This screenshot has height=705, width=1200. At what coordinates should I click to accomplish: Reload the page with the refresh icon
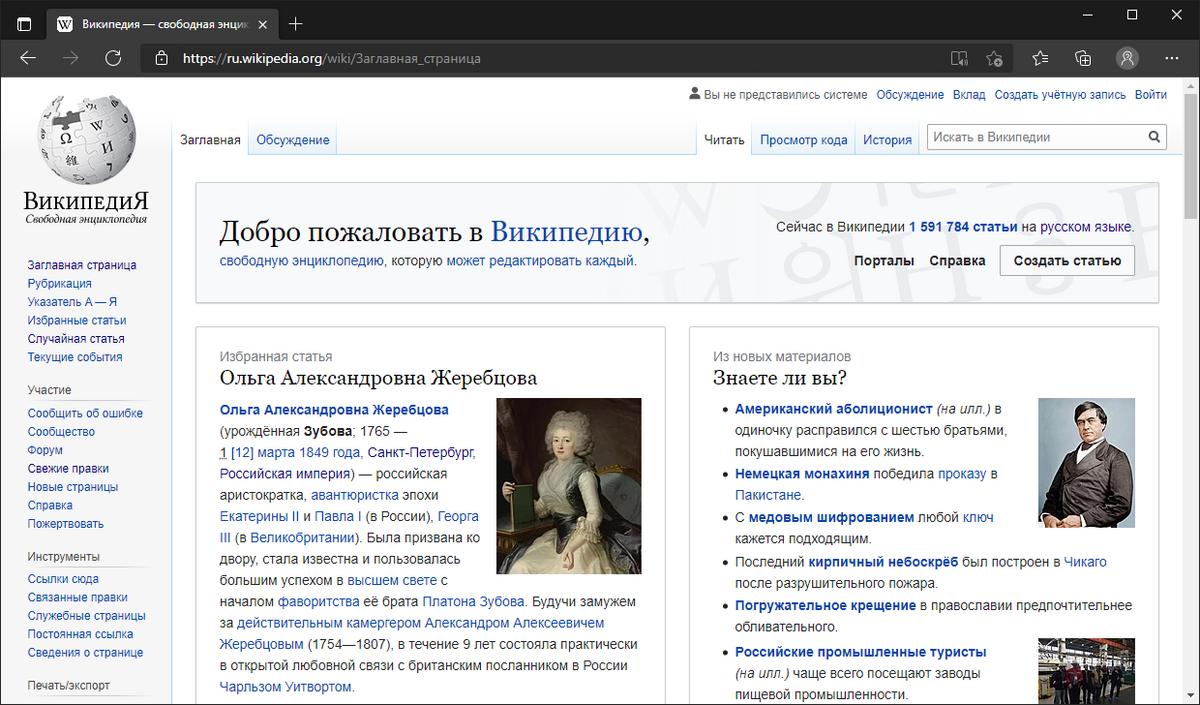coord(113,58)
